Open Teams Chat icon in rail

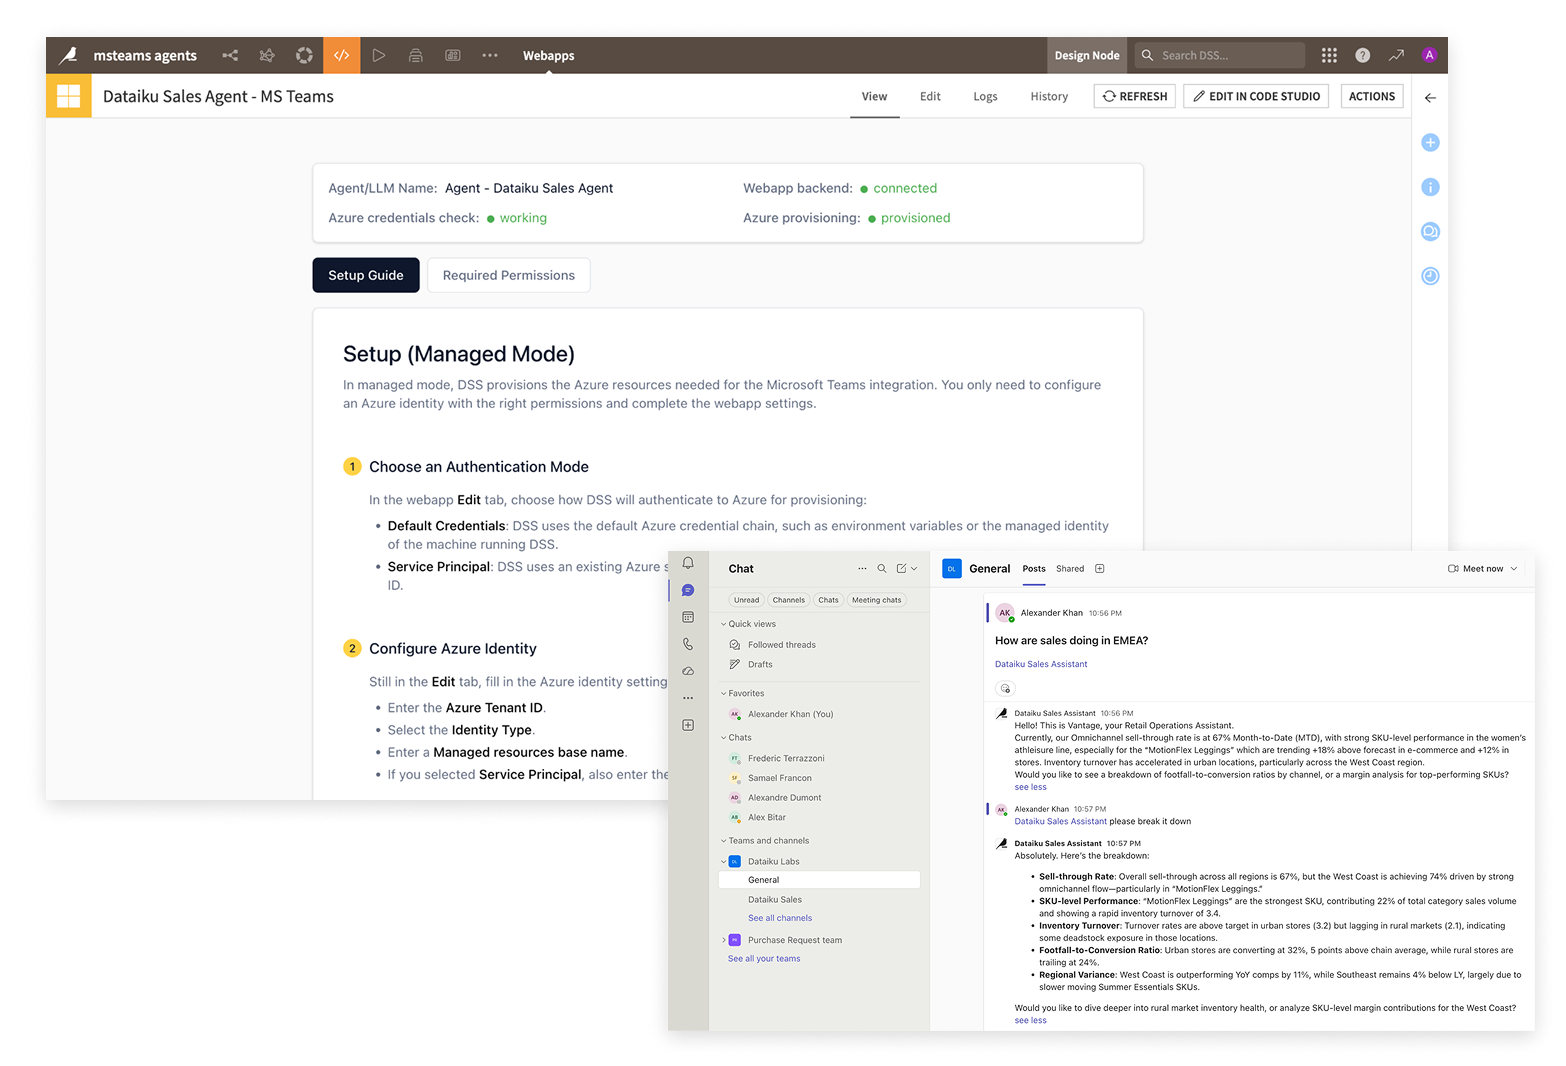pyautogui.click(x=688, y=590)
